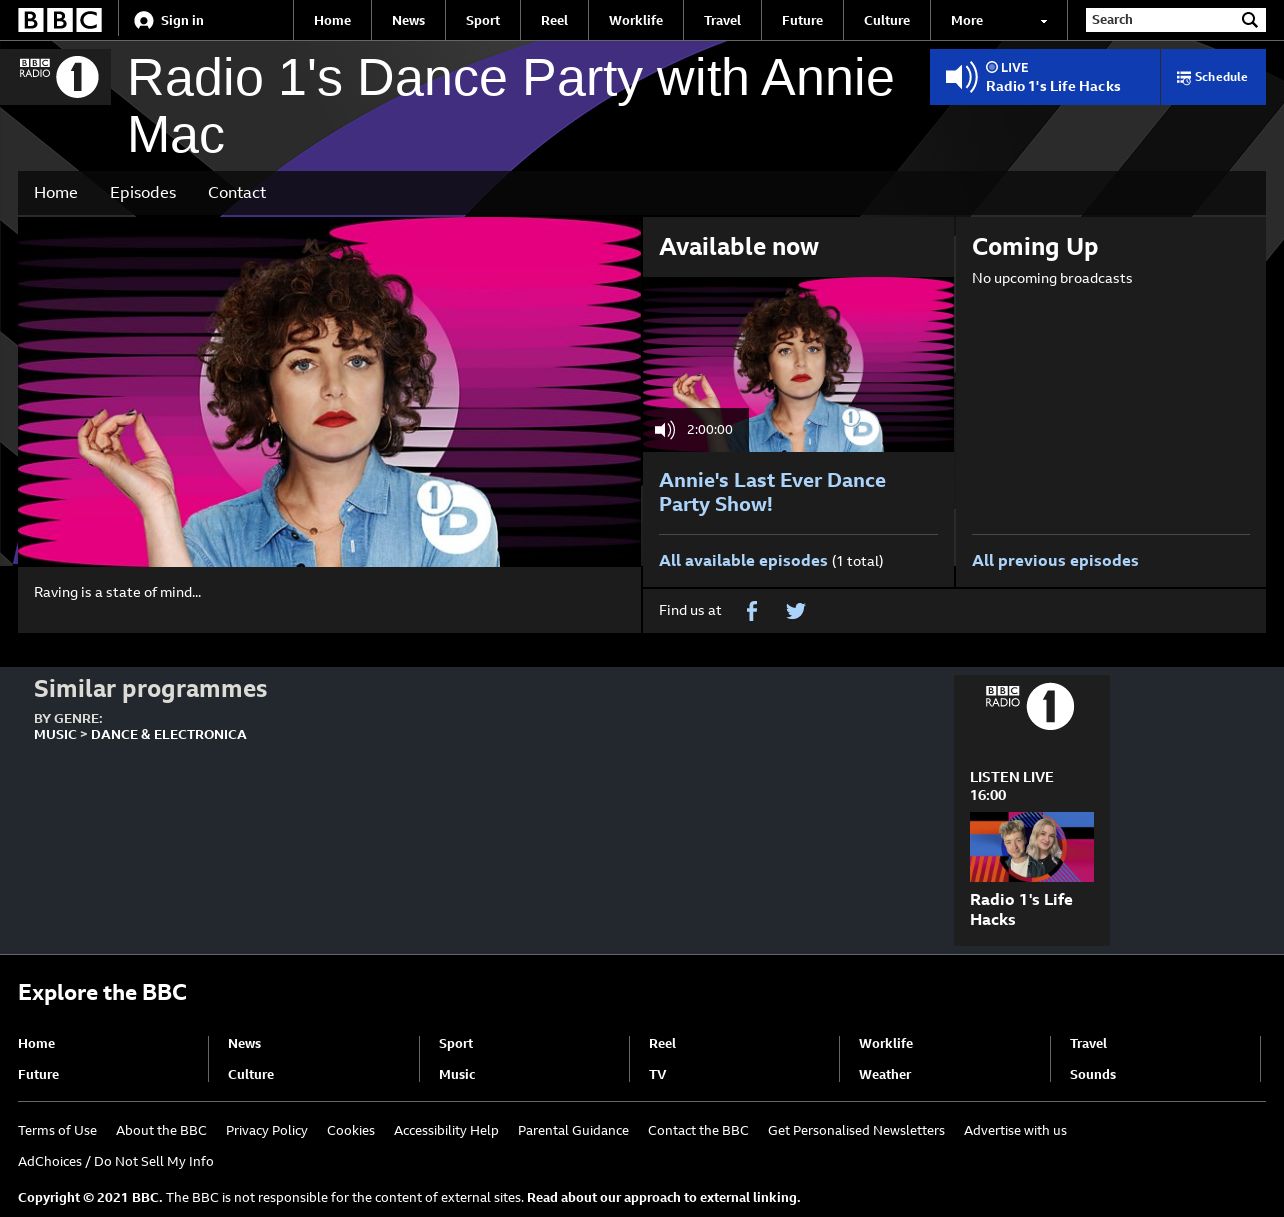Open Travel in top navigation bar
Viewport: 1284px width, 1217px height.
722,20
